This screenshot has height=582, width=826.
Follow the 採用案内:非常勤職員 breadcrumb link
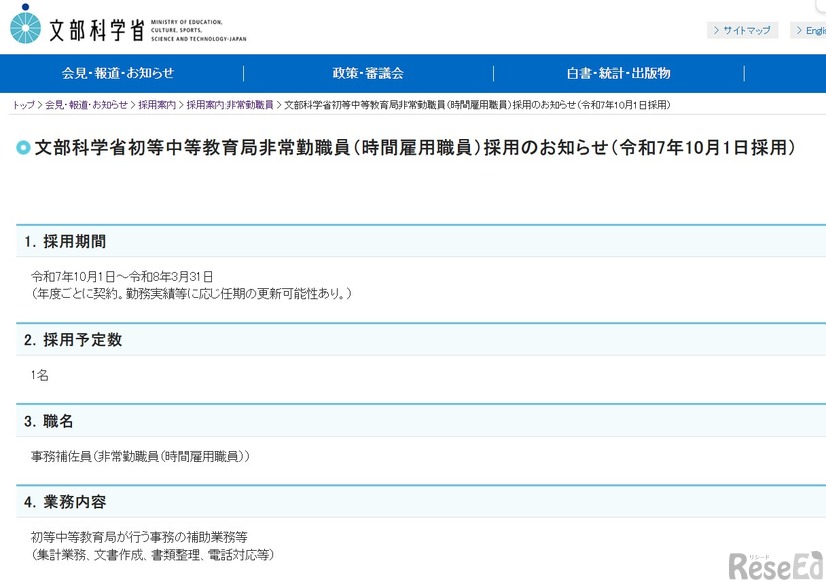[230, 105]
